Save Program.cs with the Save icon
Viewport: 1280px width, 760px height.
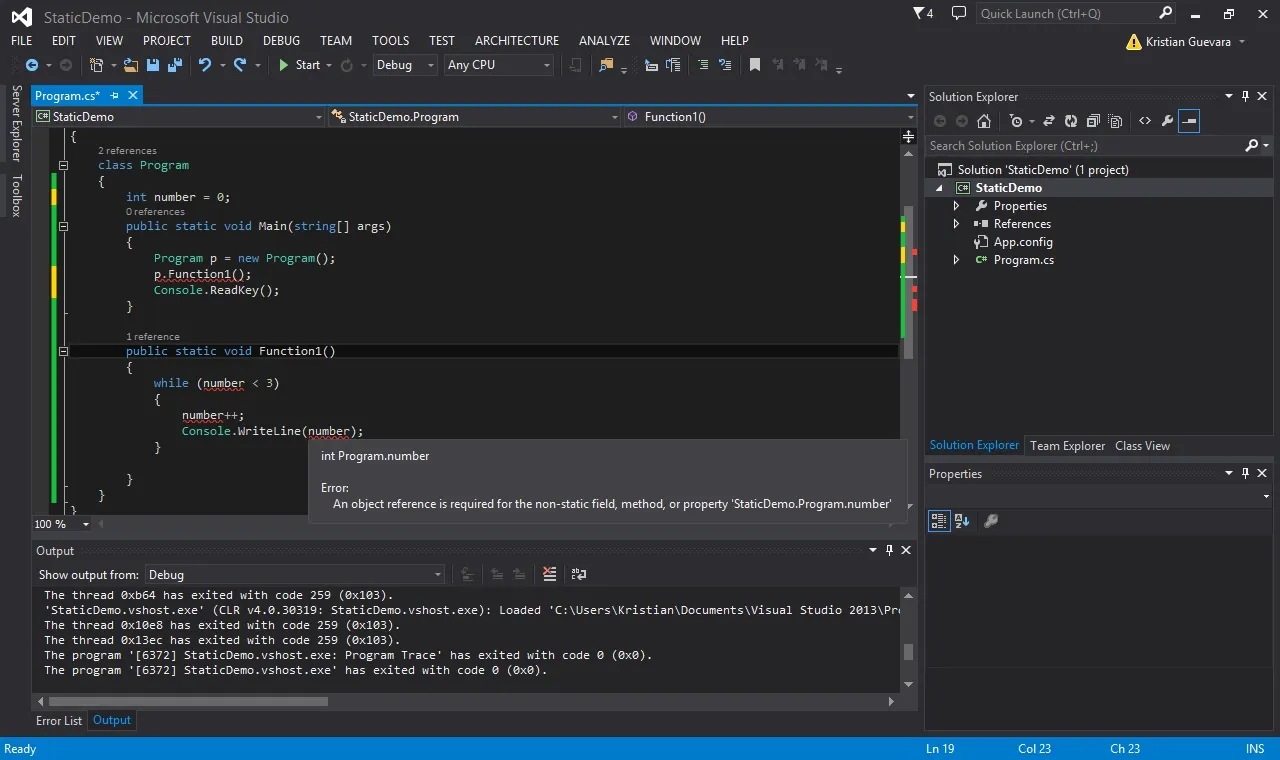153,65
